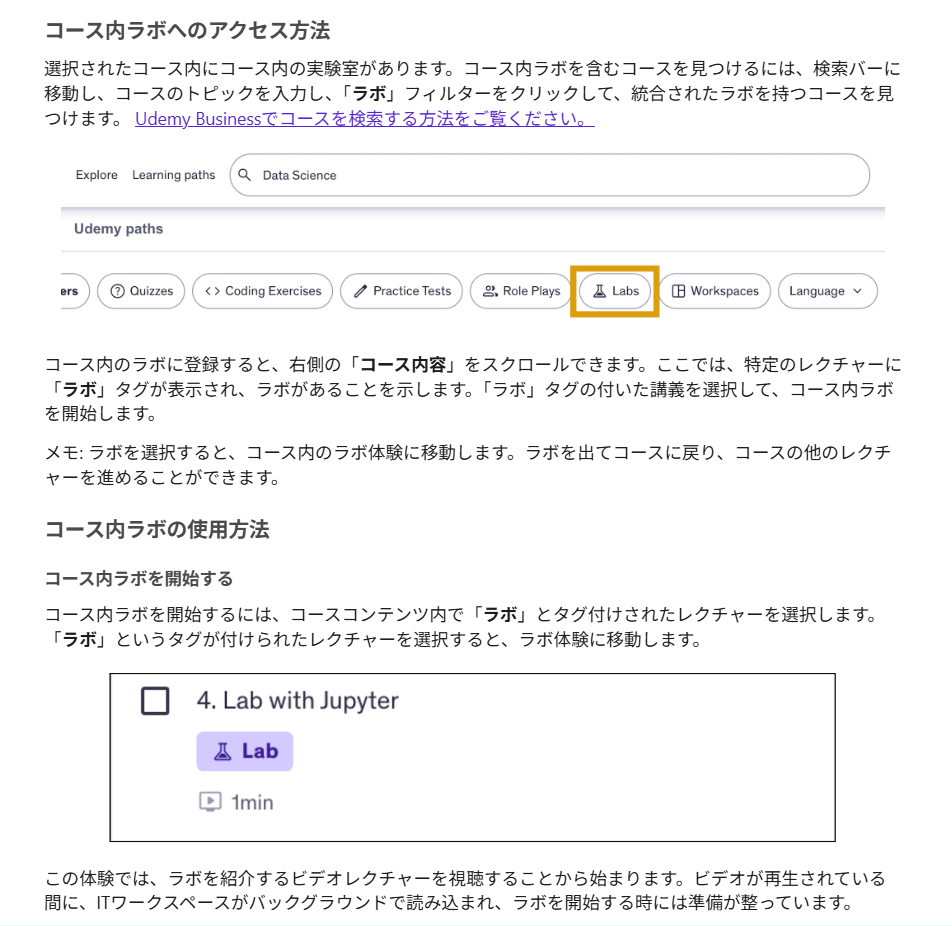Click the 1min duration label
The width and height of the screenshot is (952, 926).
pos(252,802)
